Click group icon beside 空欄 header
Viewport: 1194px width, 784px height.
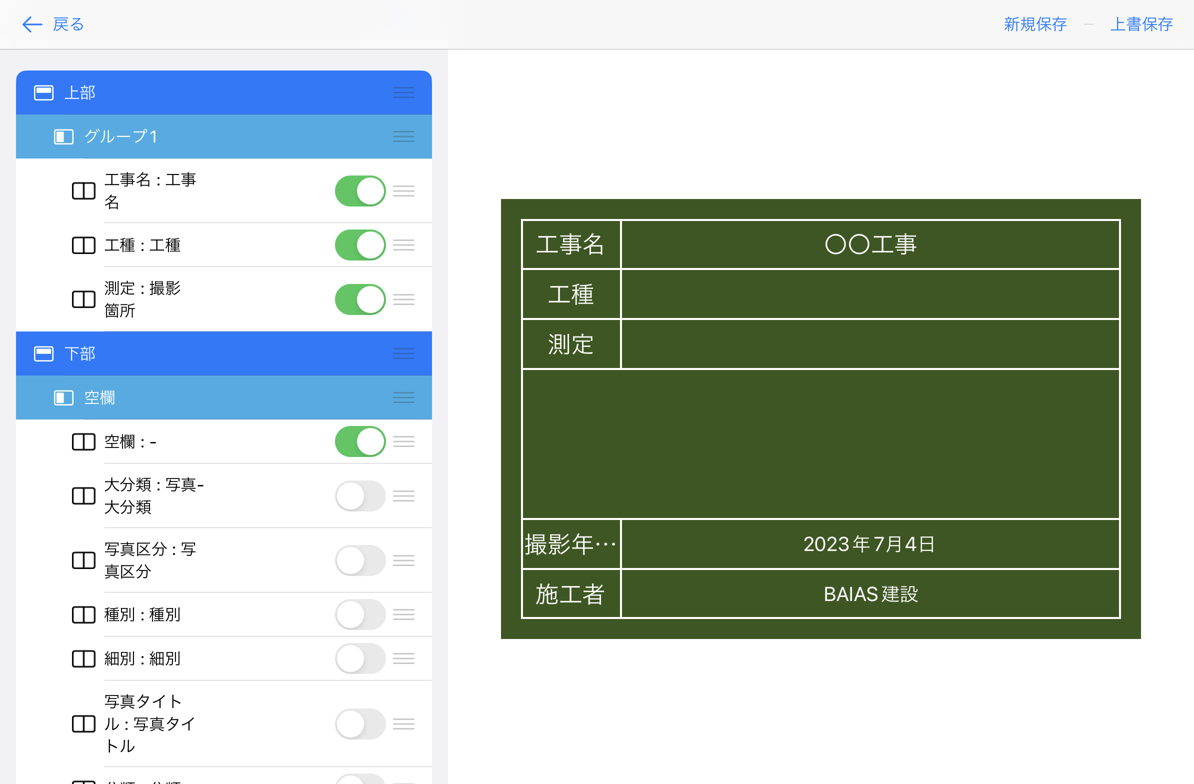[x=64, y=398]
